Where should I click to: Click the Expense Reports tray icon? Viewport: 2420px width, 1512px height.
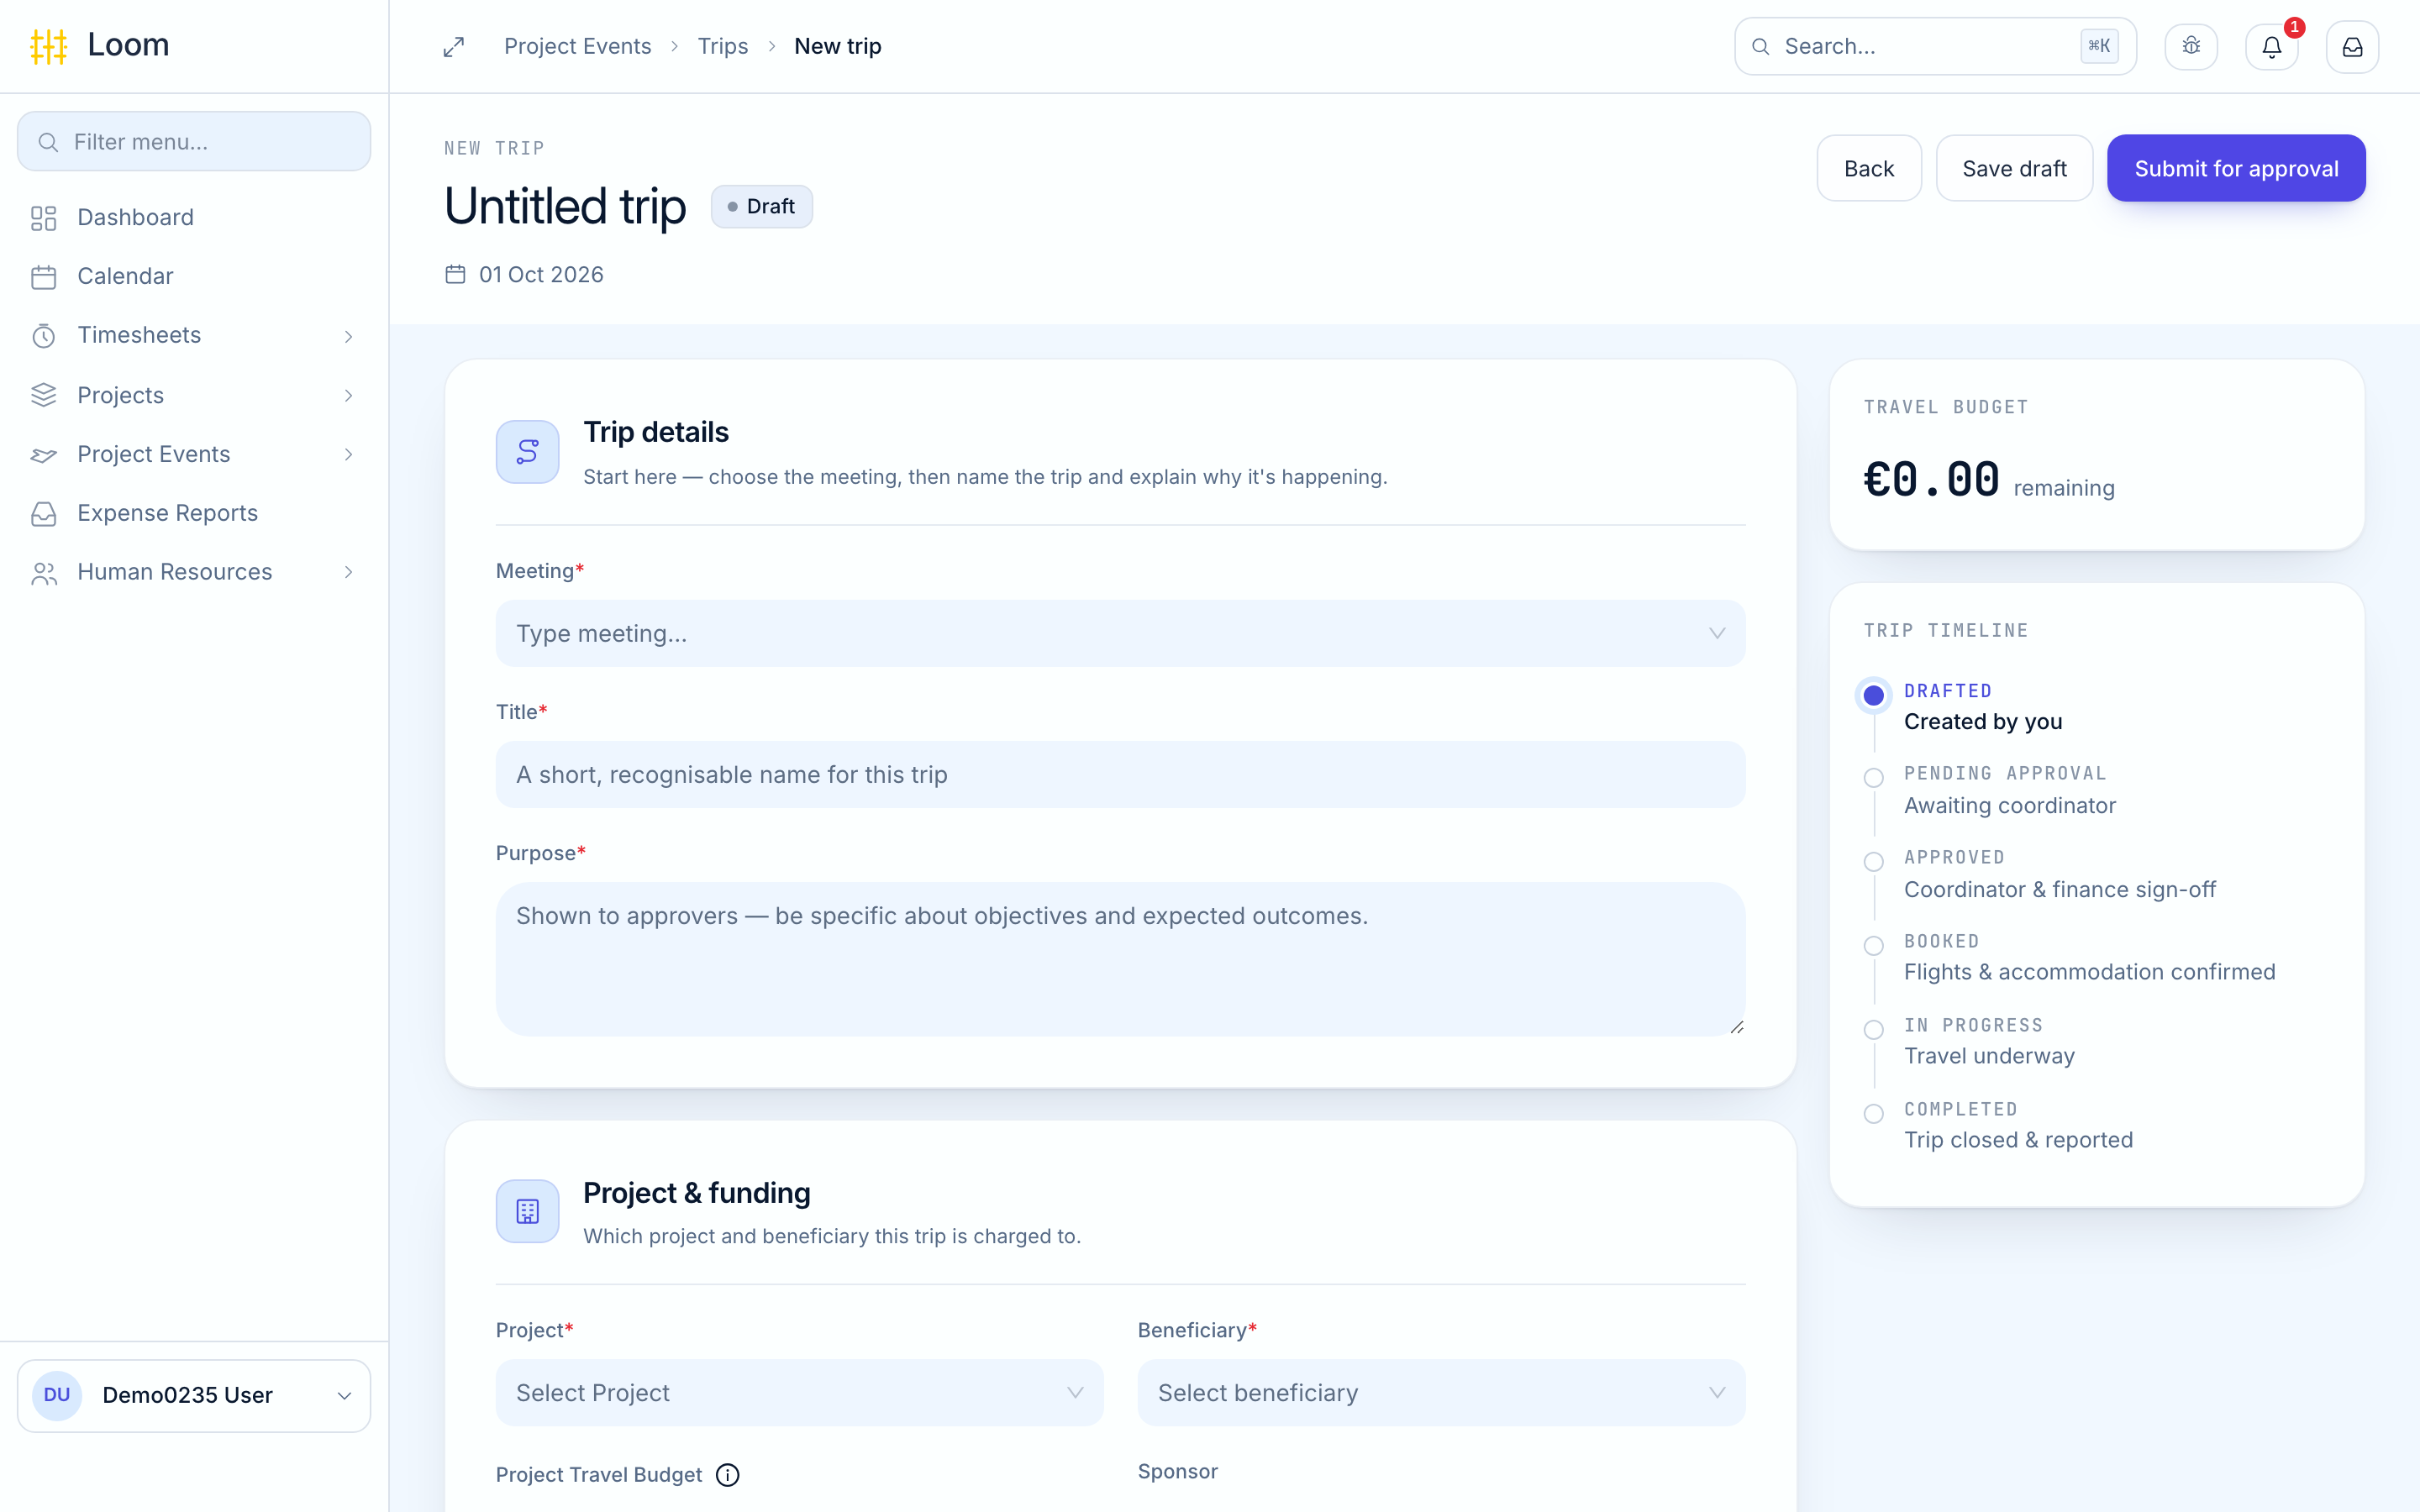(x=44, y=514)
